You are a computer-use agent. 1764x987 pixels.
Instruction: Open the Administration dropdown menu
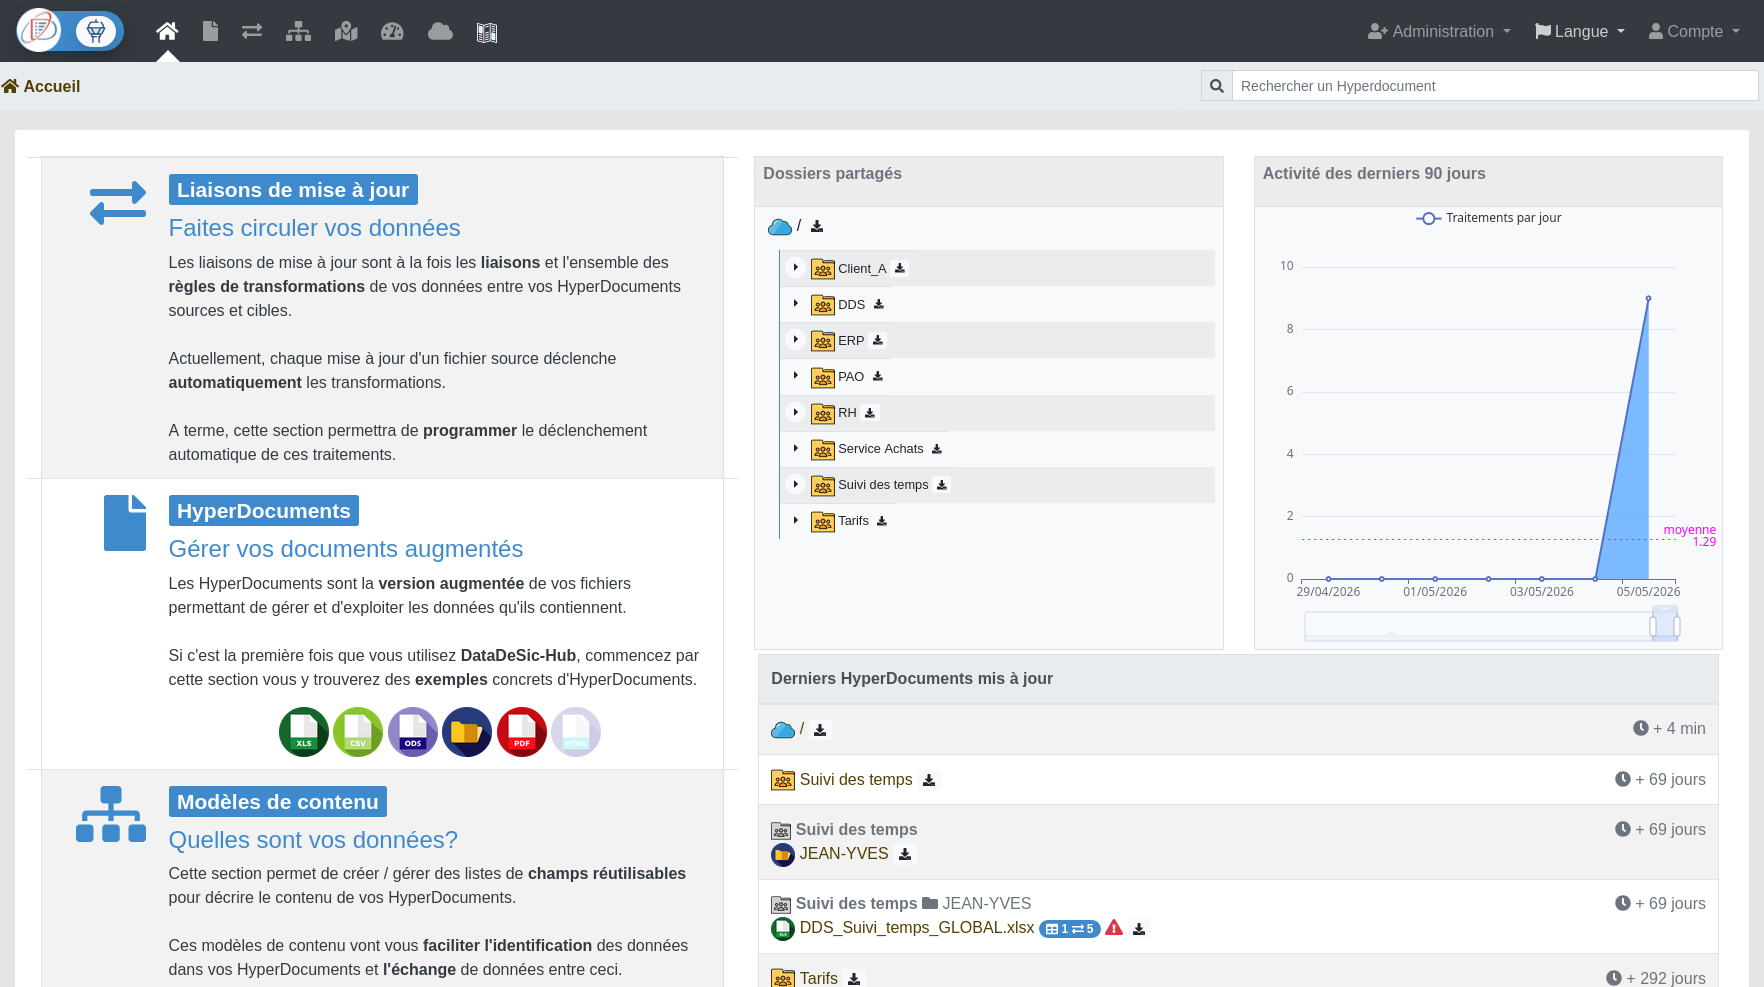(x=1439, y=31)
